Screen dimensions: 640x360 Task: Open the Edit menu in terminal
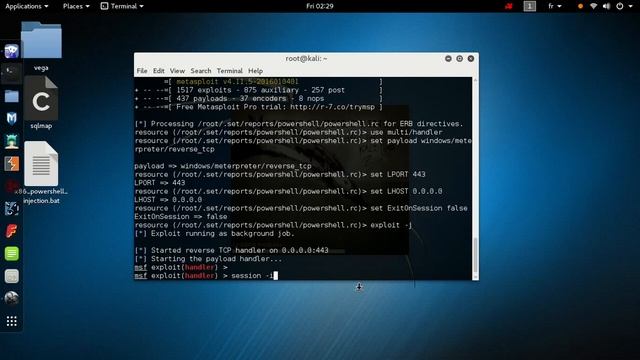(158, 71)
